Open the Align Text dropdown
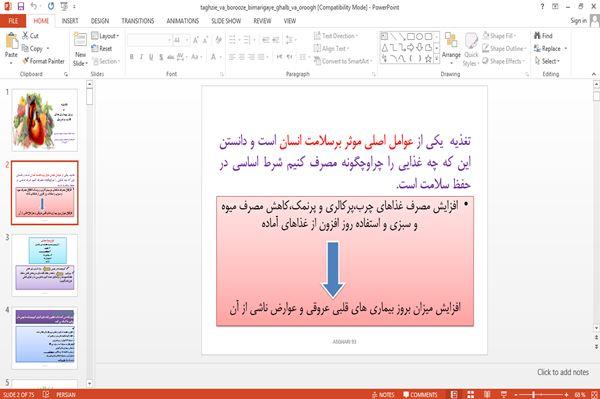Screen dimensions: 600x399 click(x=331, y=48)
